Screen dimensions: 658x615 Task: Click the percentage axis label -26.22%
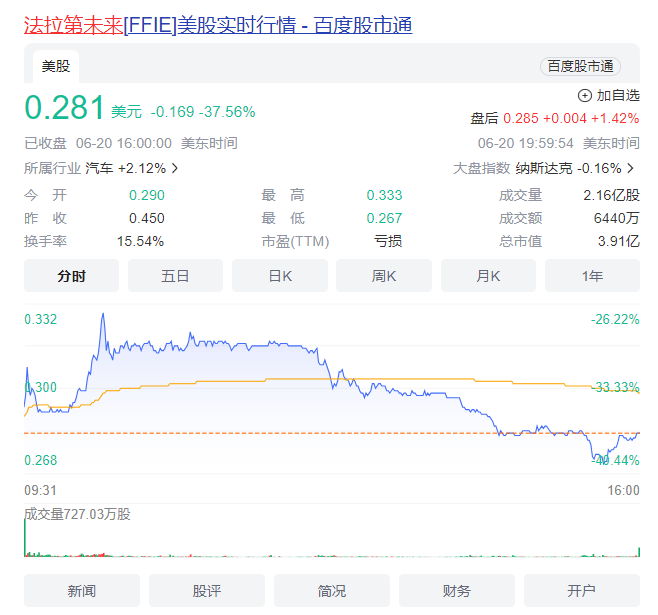615,319
